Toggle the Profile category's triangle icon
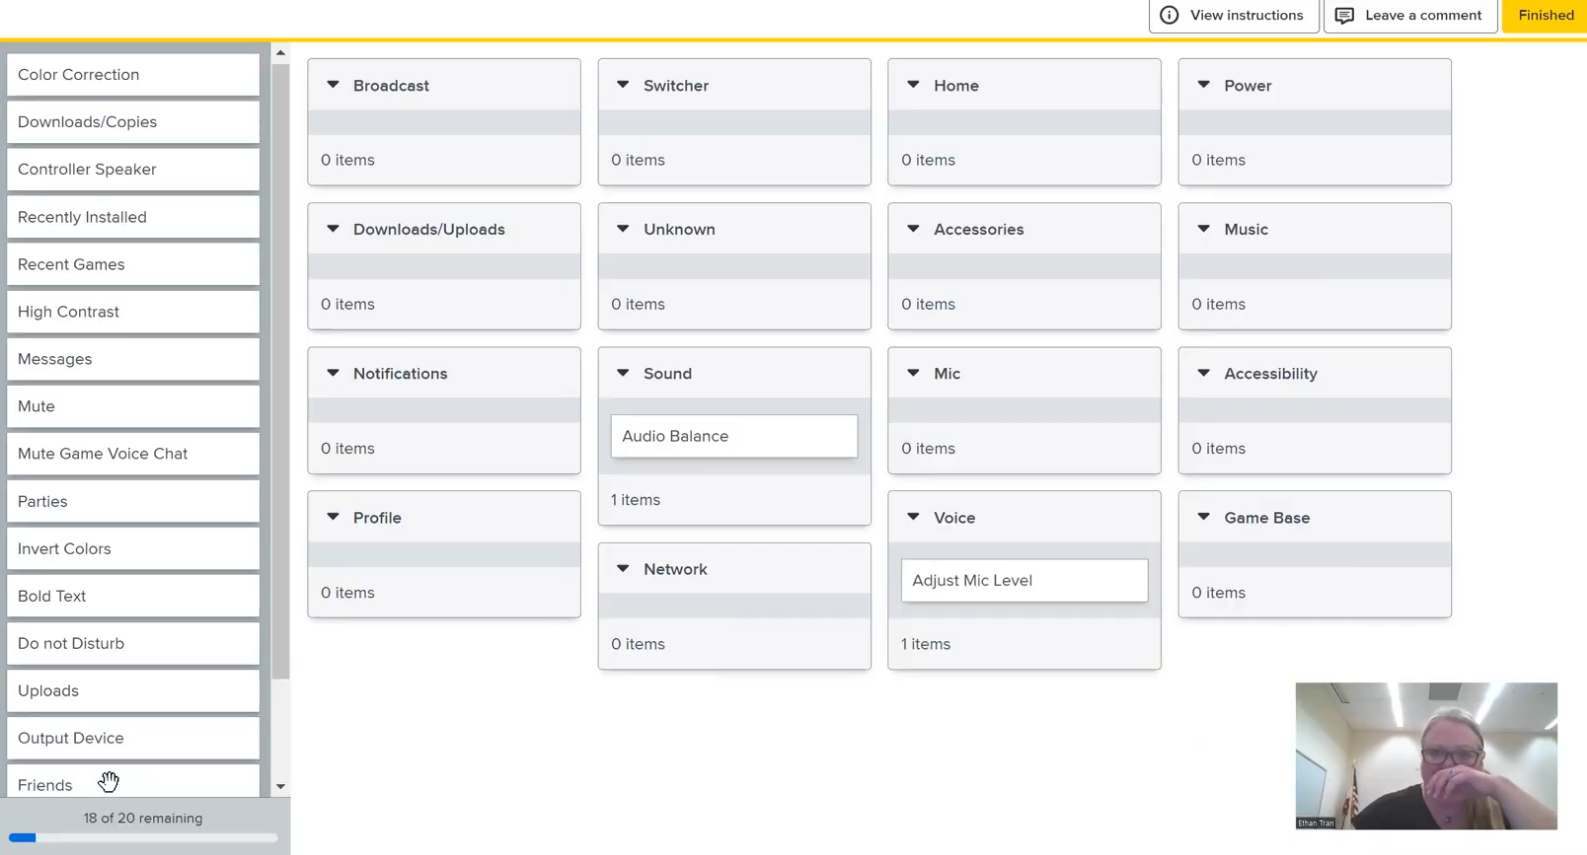1587x855 pixels. click(x=333, y=517)
